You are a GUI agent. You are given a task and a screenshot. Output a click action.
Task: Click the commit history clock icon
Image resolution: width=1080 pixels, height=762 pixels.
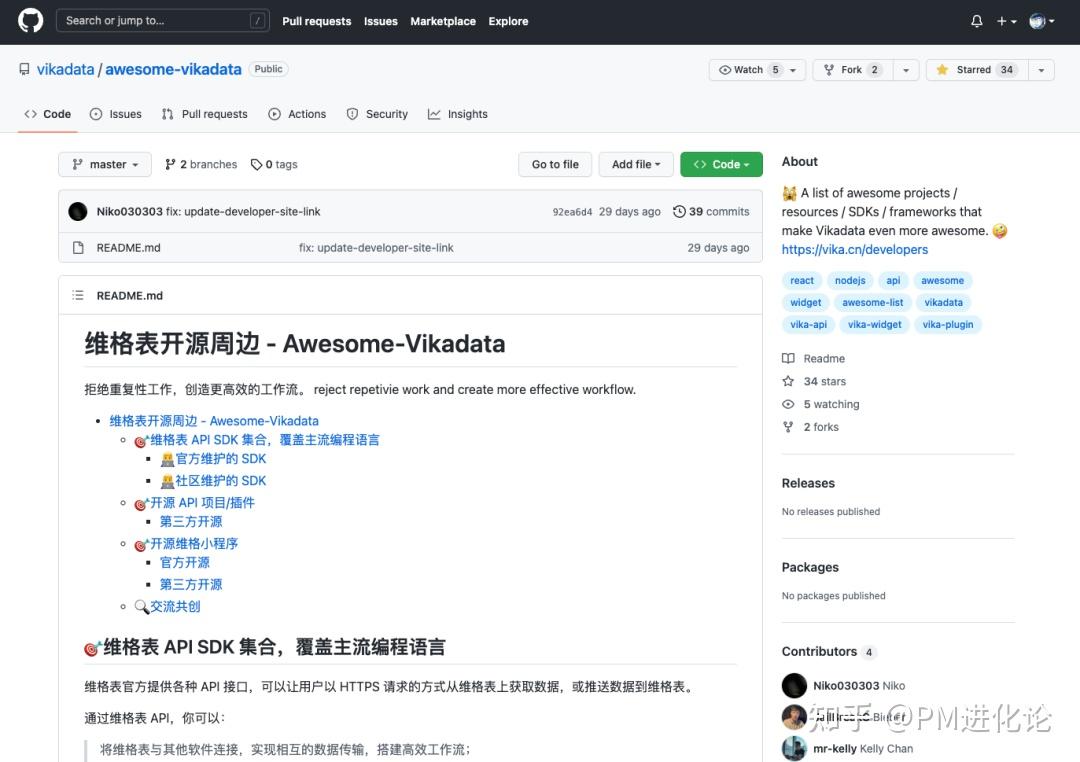pos(680,211)
